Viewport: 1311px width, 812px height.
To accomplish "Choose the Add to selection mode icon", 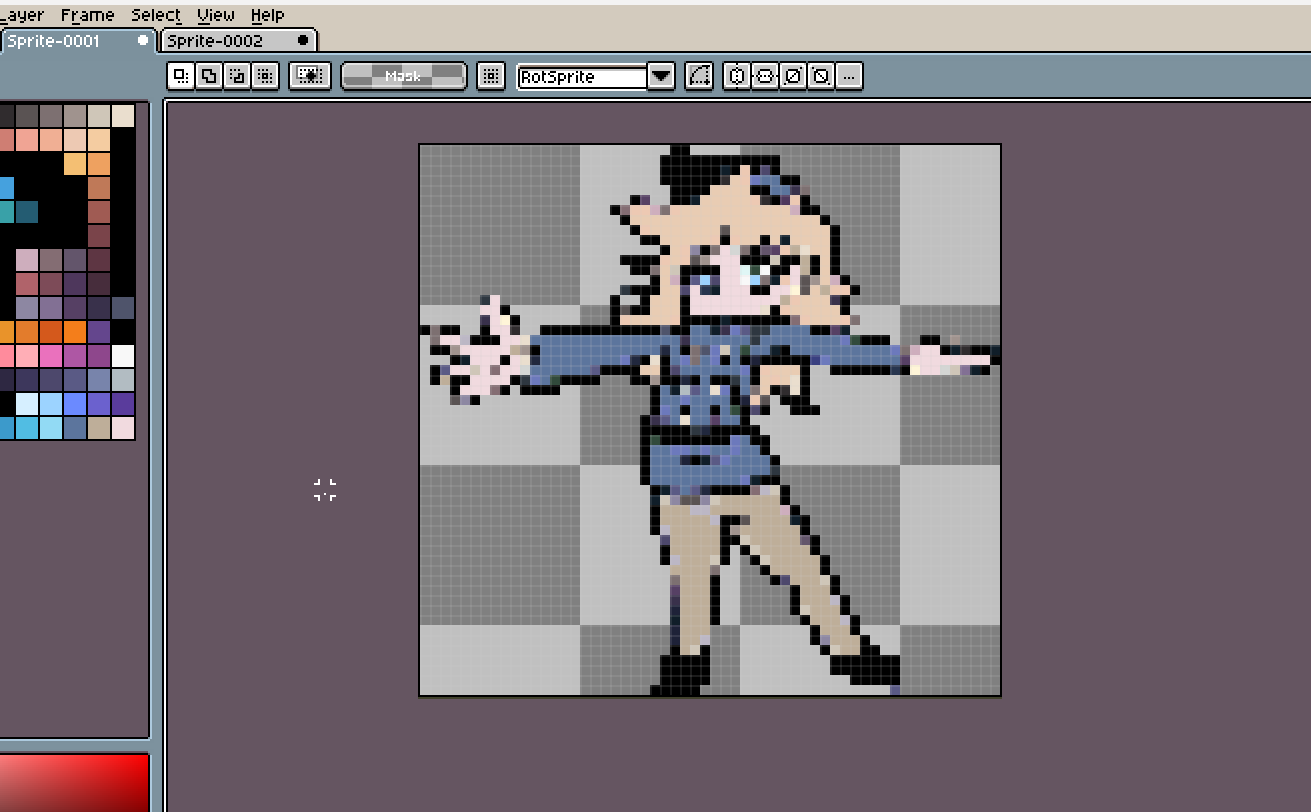I will [208, 75].
